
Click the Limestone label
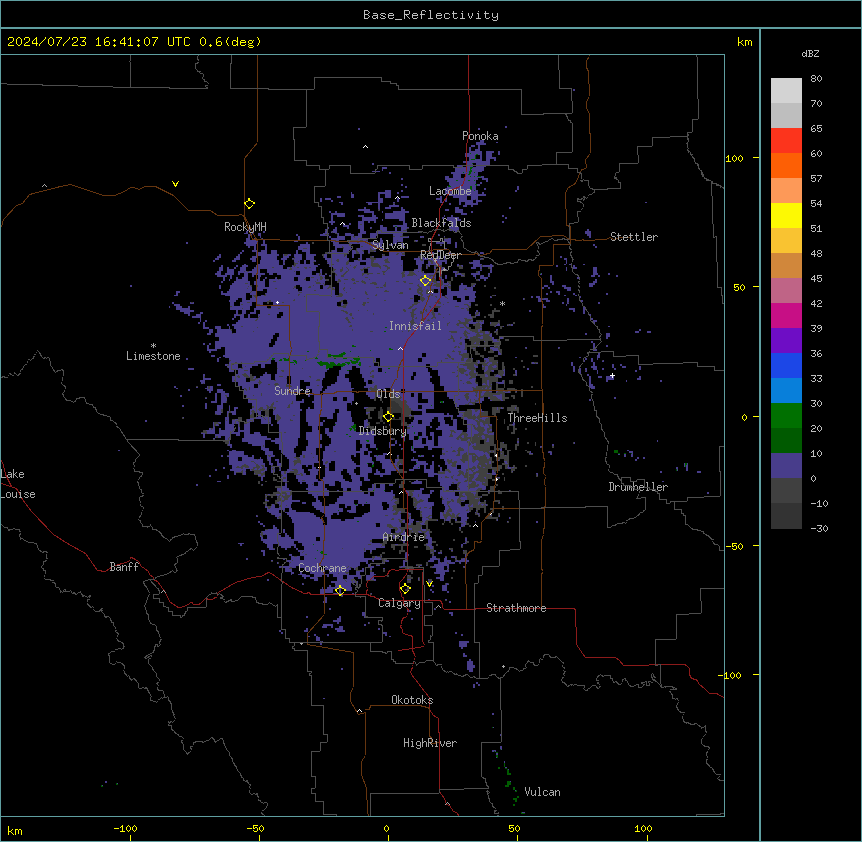click(153, 356)
